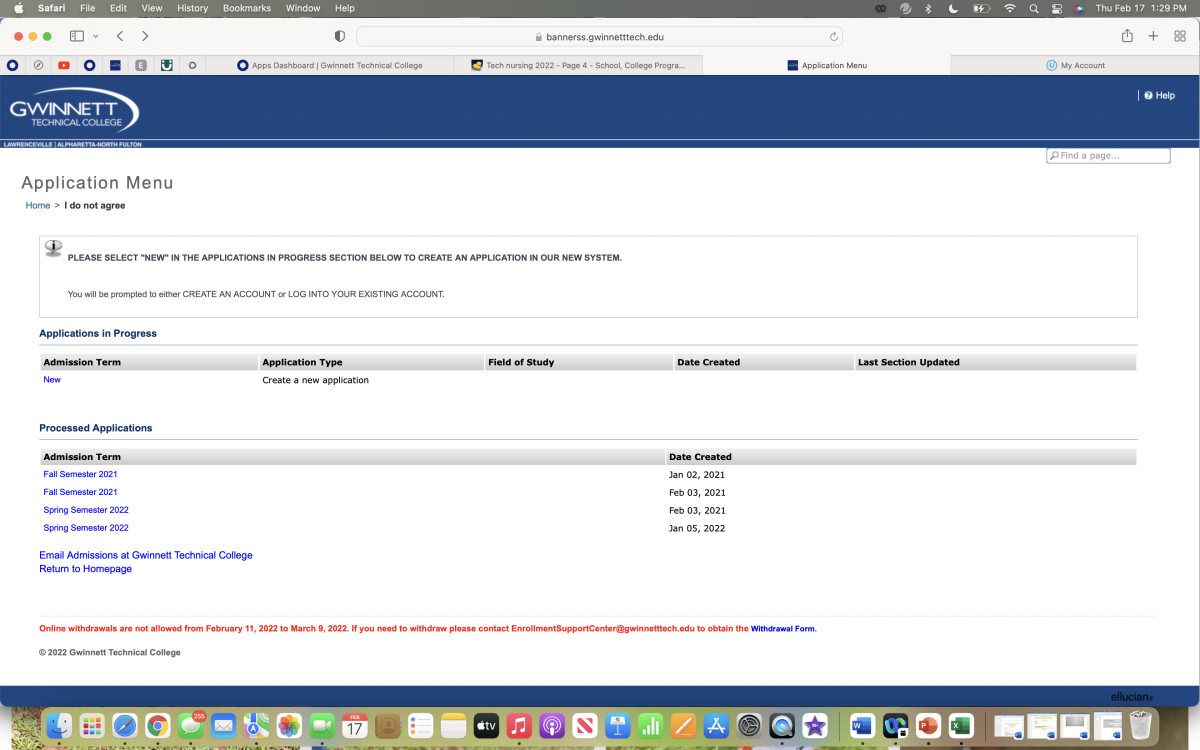Open the App Store from the Dock
This screenshot has height=750, width=1200.
[715, 725]
